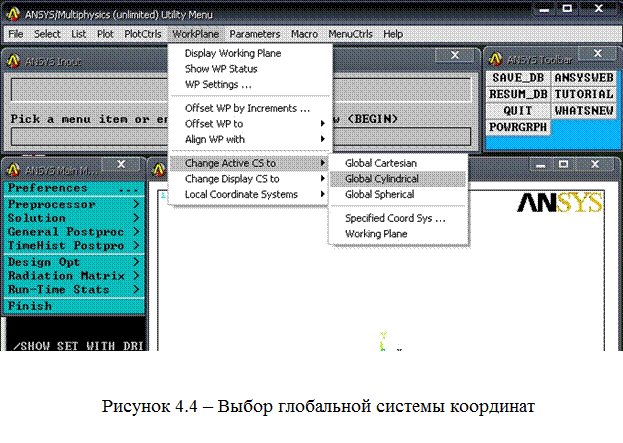Click WHATSNEW toolbar button

pyautogui.click(x=584, y=111)
